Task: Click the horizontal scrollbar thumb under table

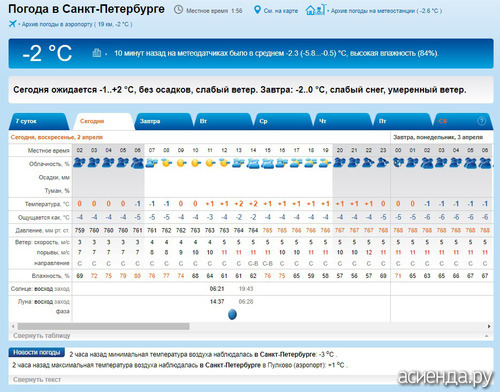Action: point(104,326)
